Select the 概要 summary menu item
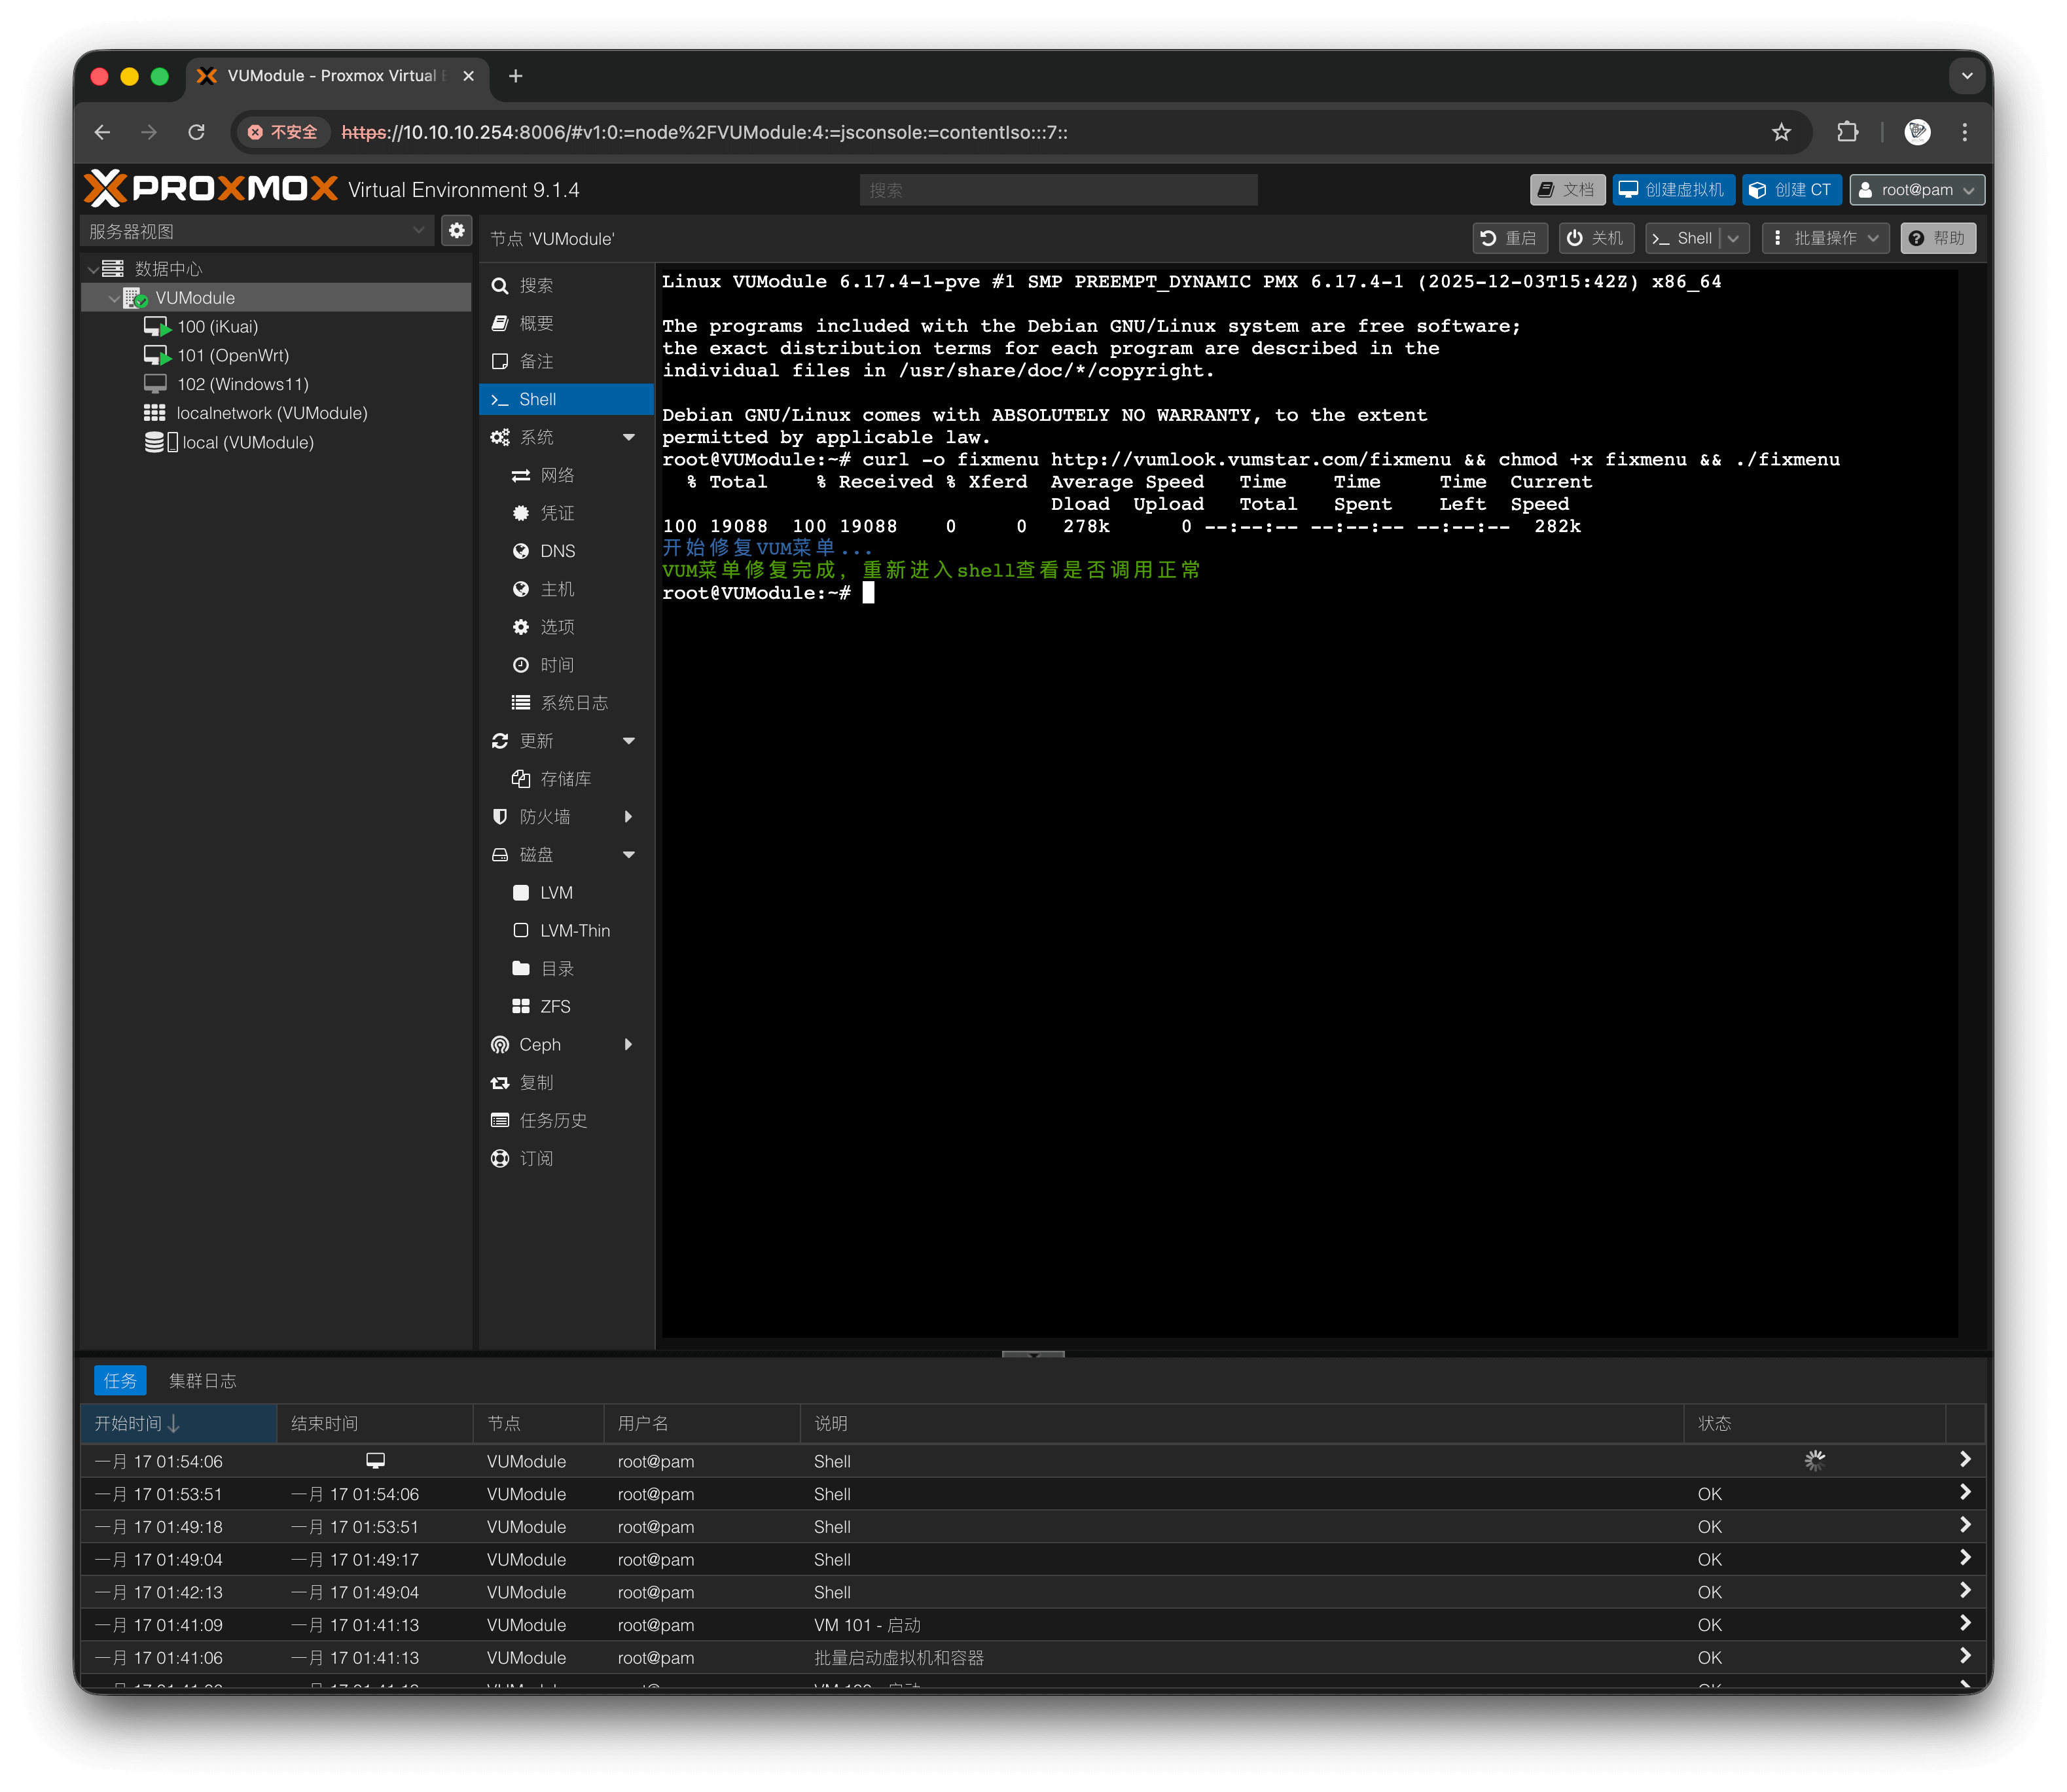The image size is (2067, 1792). (536, 324)
